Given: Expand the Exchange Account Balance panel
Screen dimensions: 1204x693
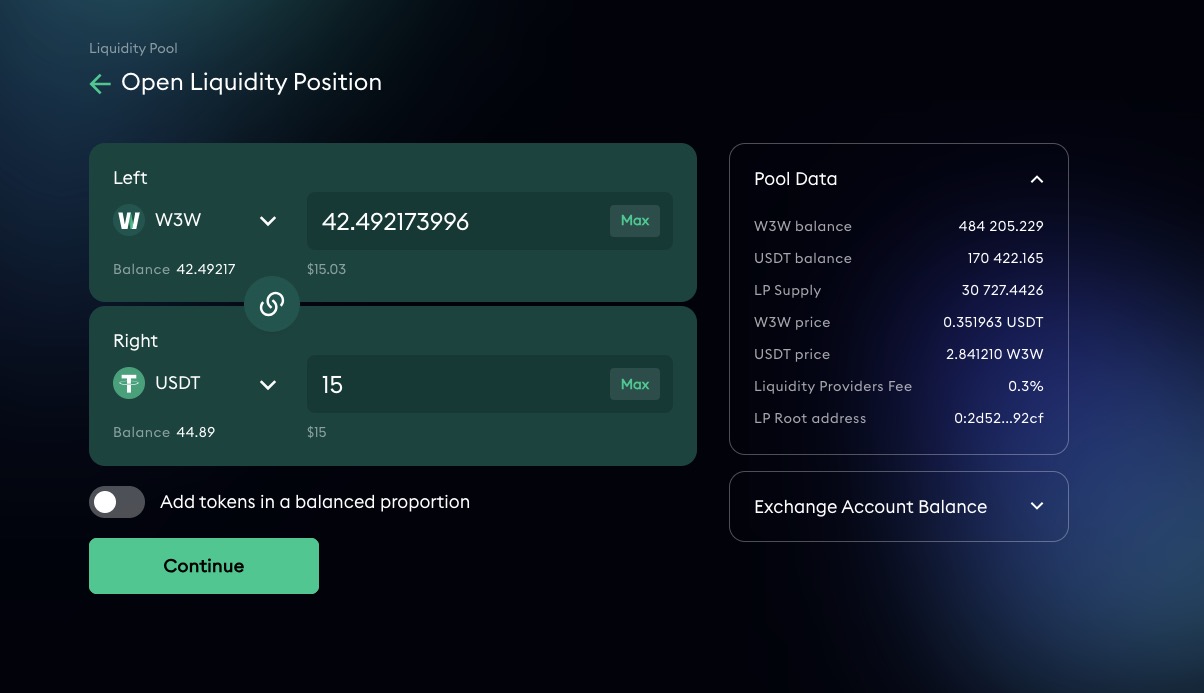Looking at the screenshot, I should point(1037,506).
